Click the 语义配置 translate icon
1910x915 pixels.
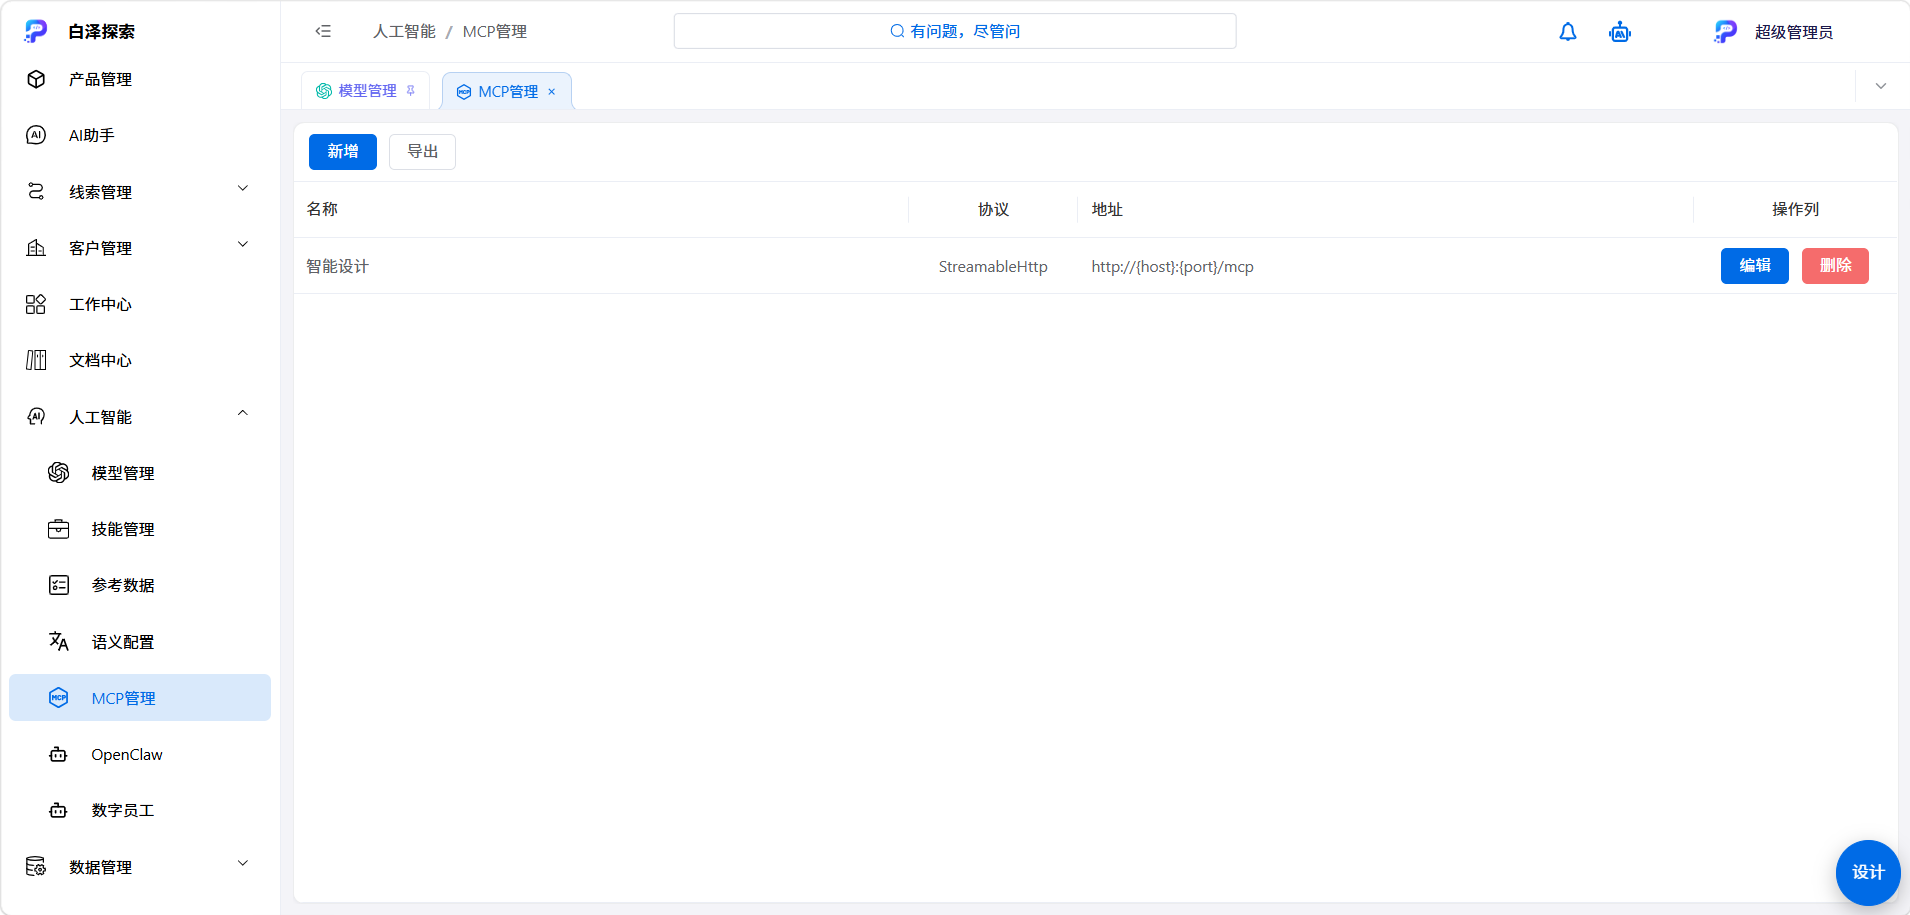point(59,641)
